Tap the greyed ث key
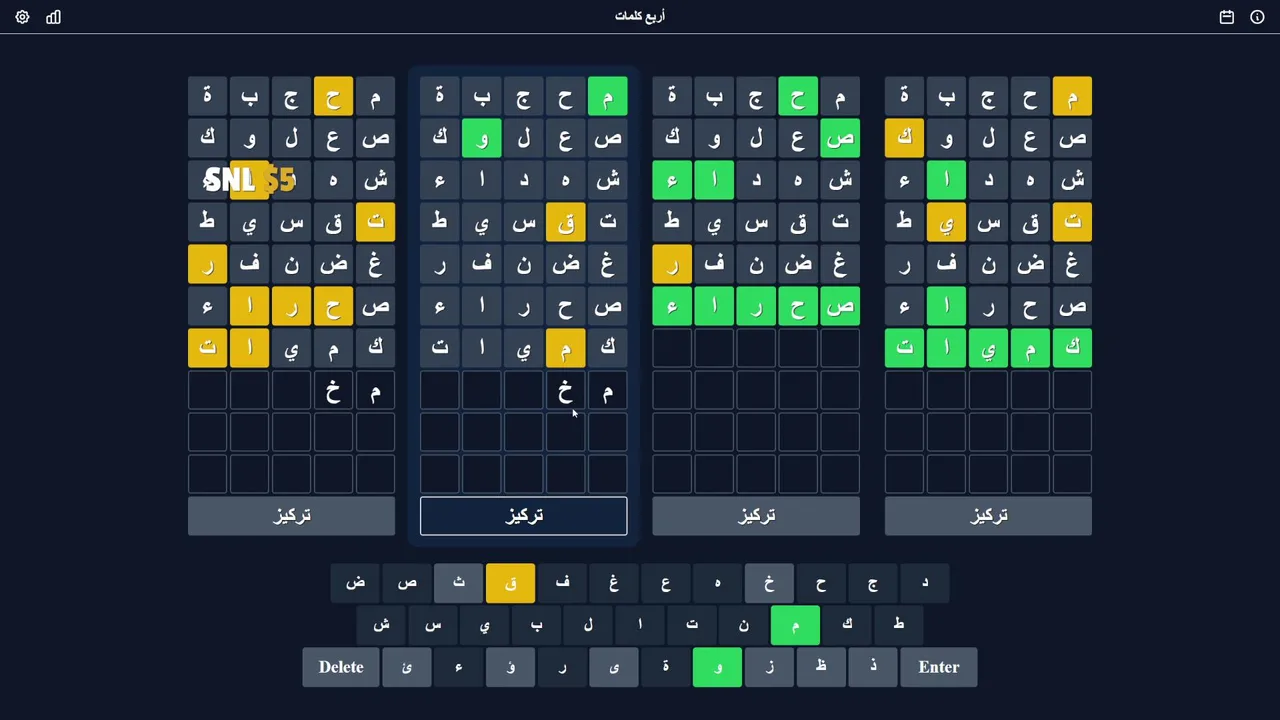 pos(459,583)
